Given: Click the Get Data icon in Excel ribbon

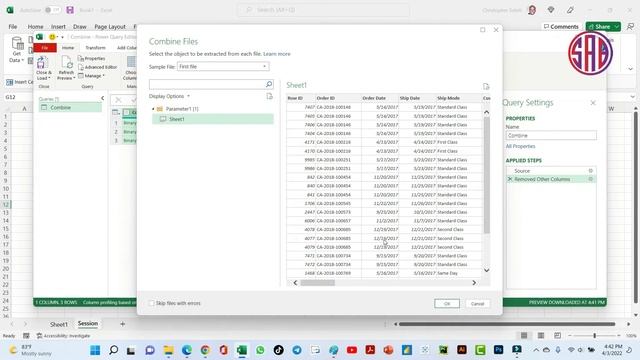Looking at the screenshot, I should pos(17,43).
